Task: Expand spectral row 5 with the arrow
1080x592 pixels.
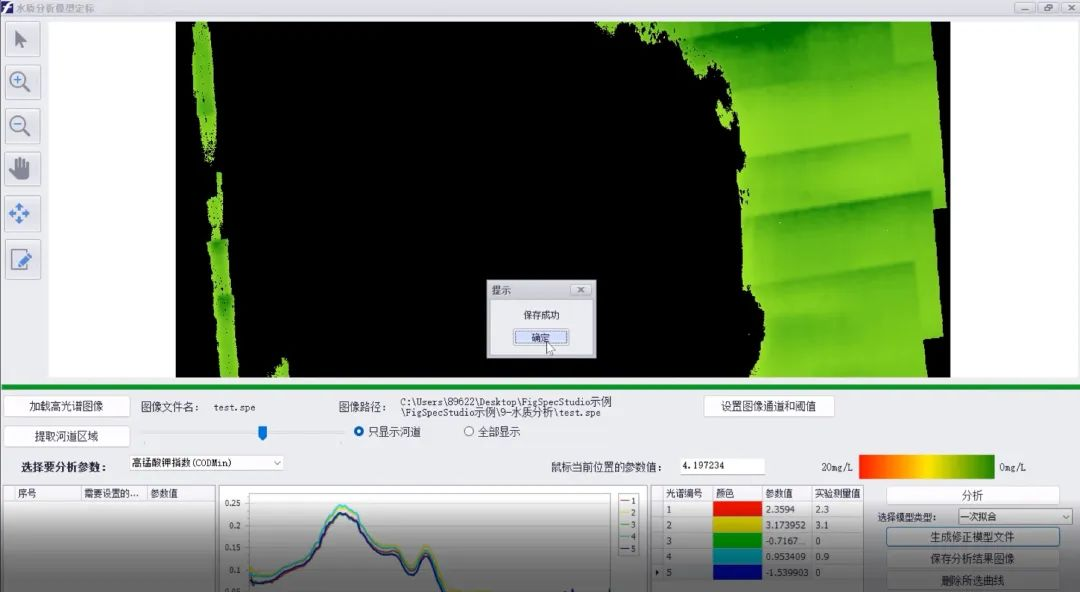Action: click(657, 574)
